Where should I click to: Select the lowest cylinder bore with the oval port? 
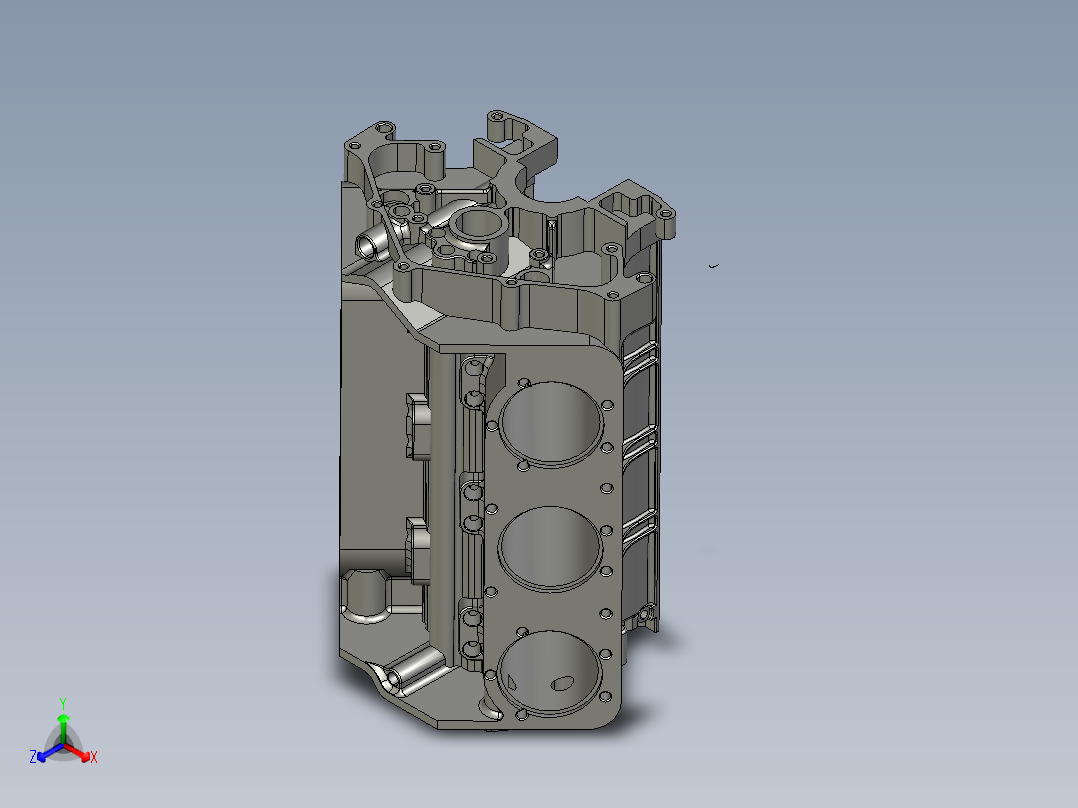tap(549, 673)
